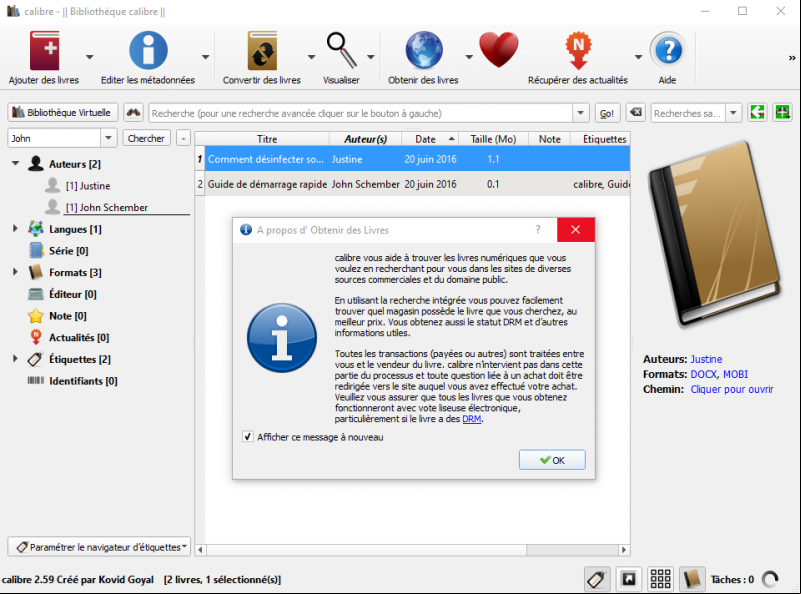Screen dimensions: 801x594
Task: Expand the Formats tree category
Action: tap(15, 272)
